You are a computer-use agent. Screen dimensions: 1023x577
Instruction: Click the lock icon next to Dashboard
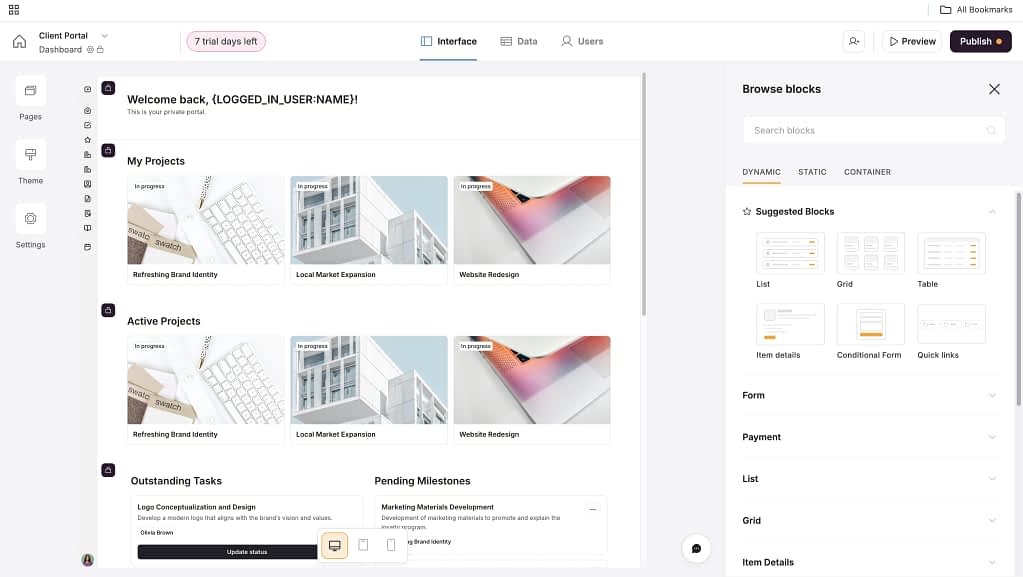tap(100, 50)
